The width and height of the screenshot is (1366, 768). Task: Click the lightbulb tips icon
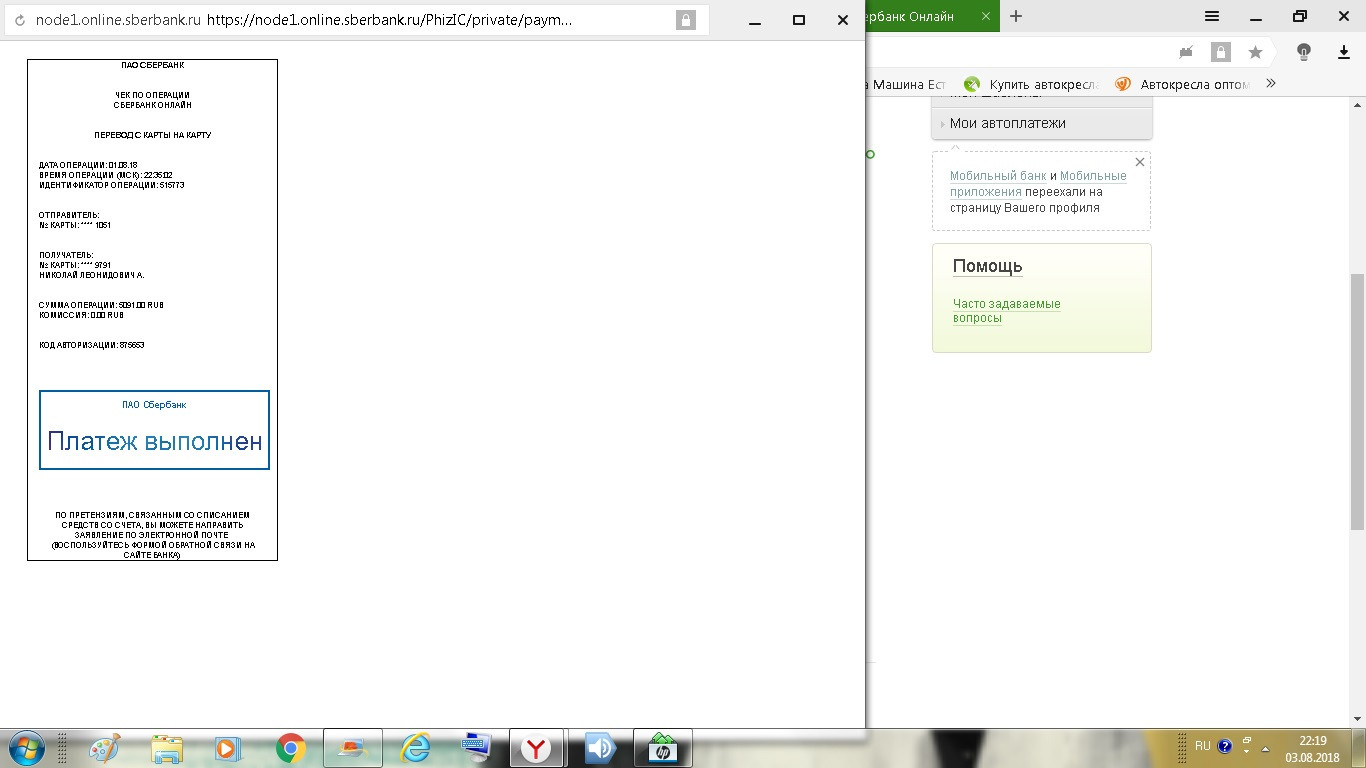1303,52
